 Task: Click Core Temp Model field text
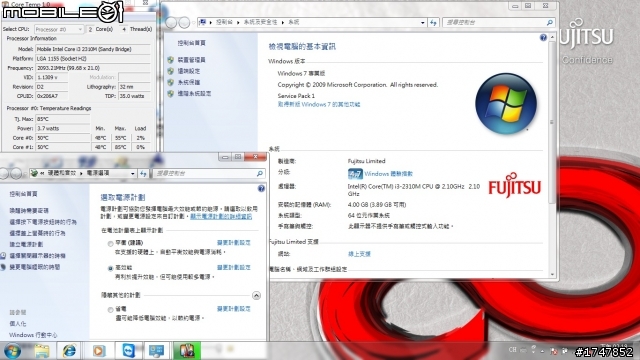click(x=93, y=49)
